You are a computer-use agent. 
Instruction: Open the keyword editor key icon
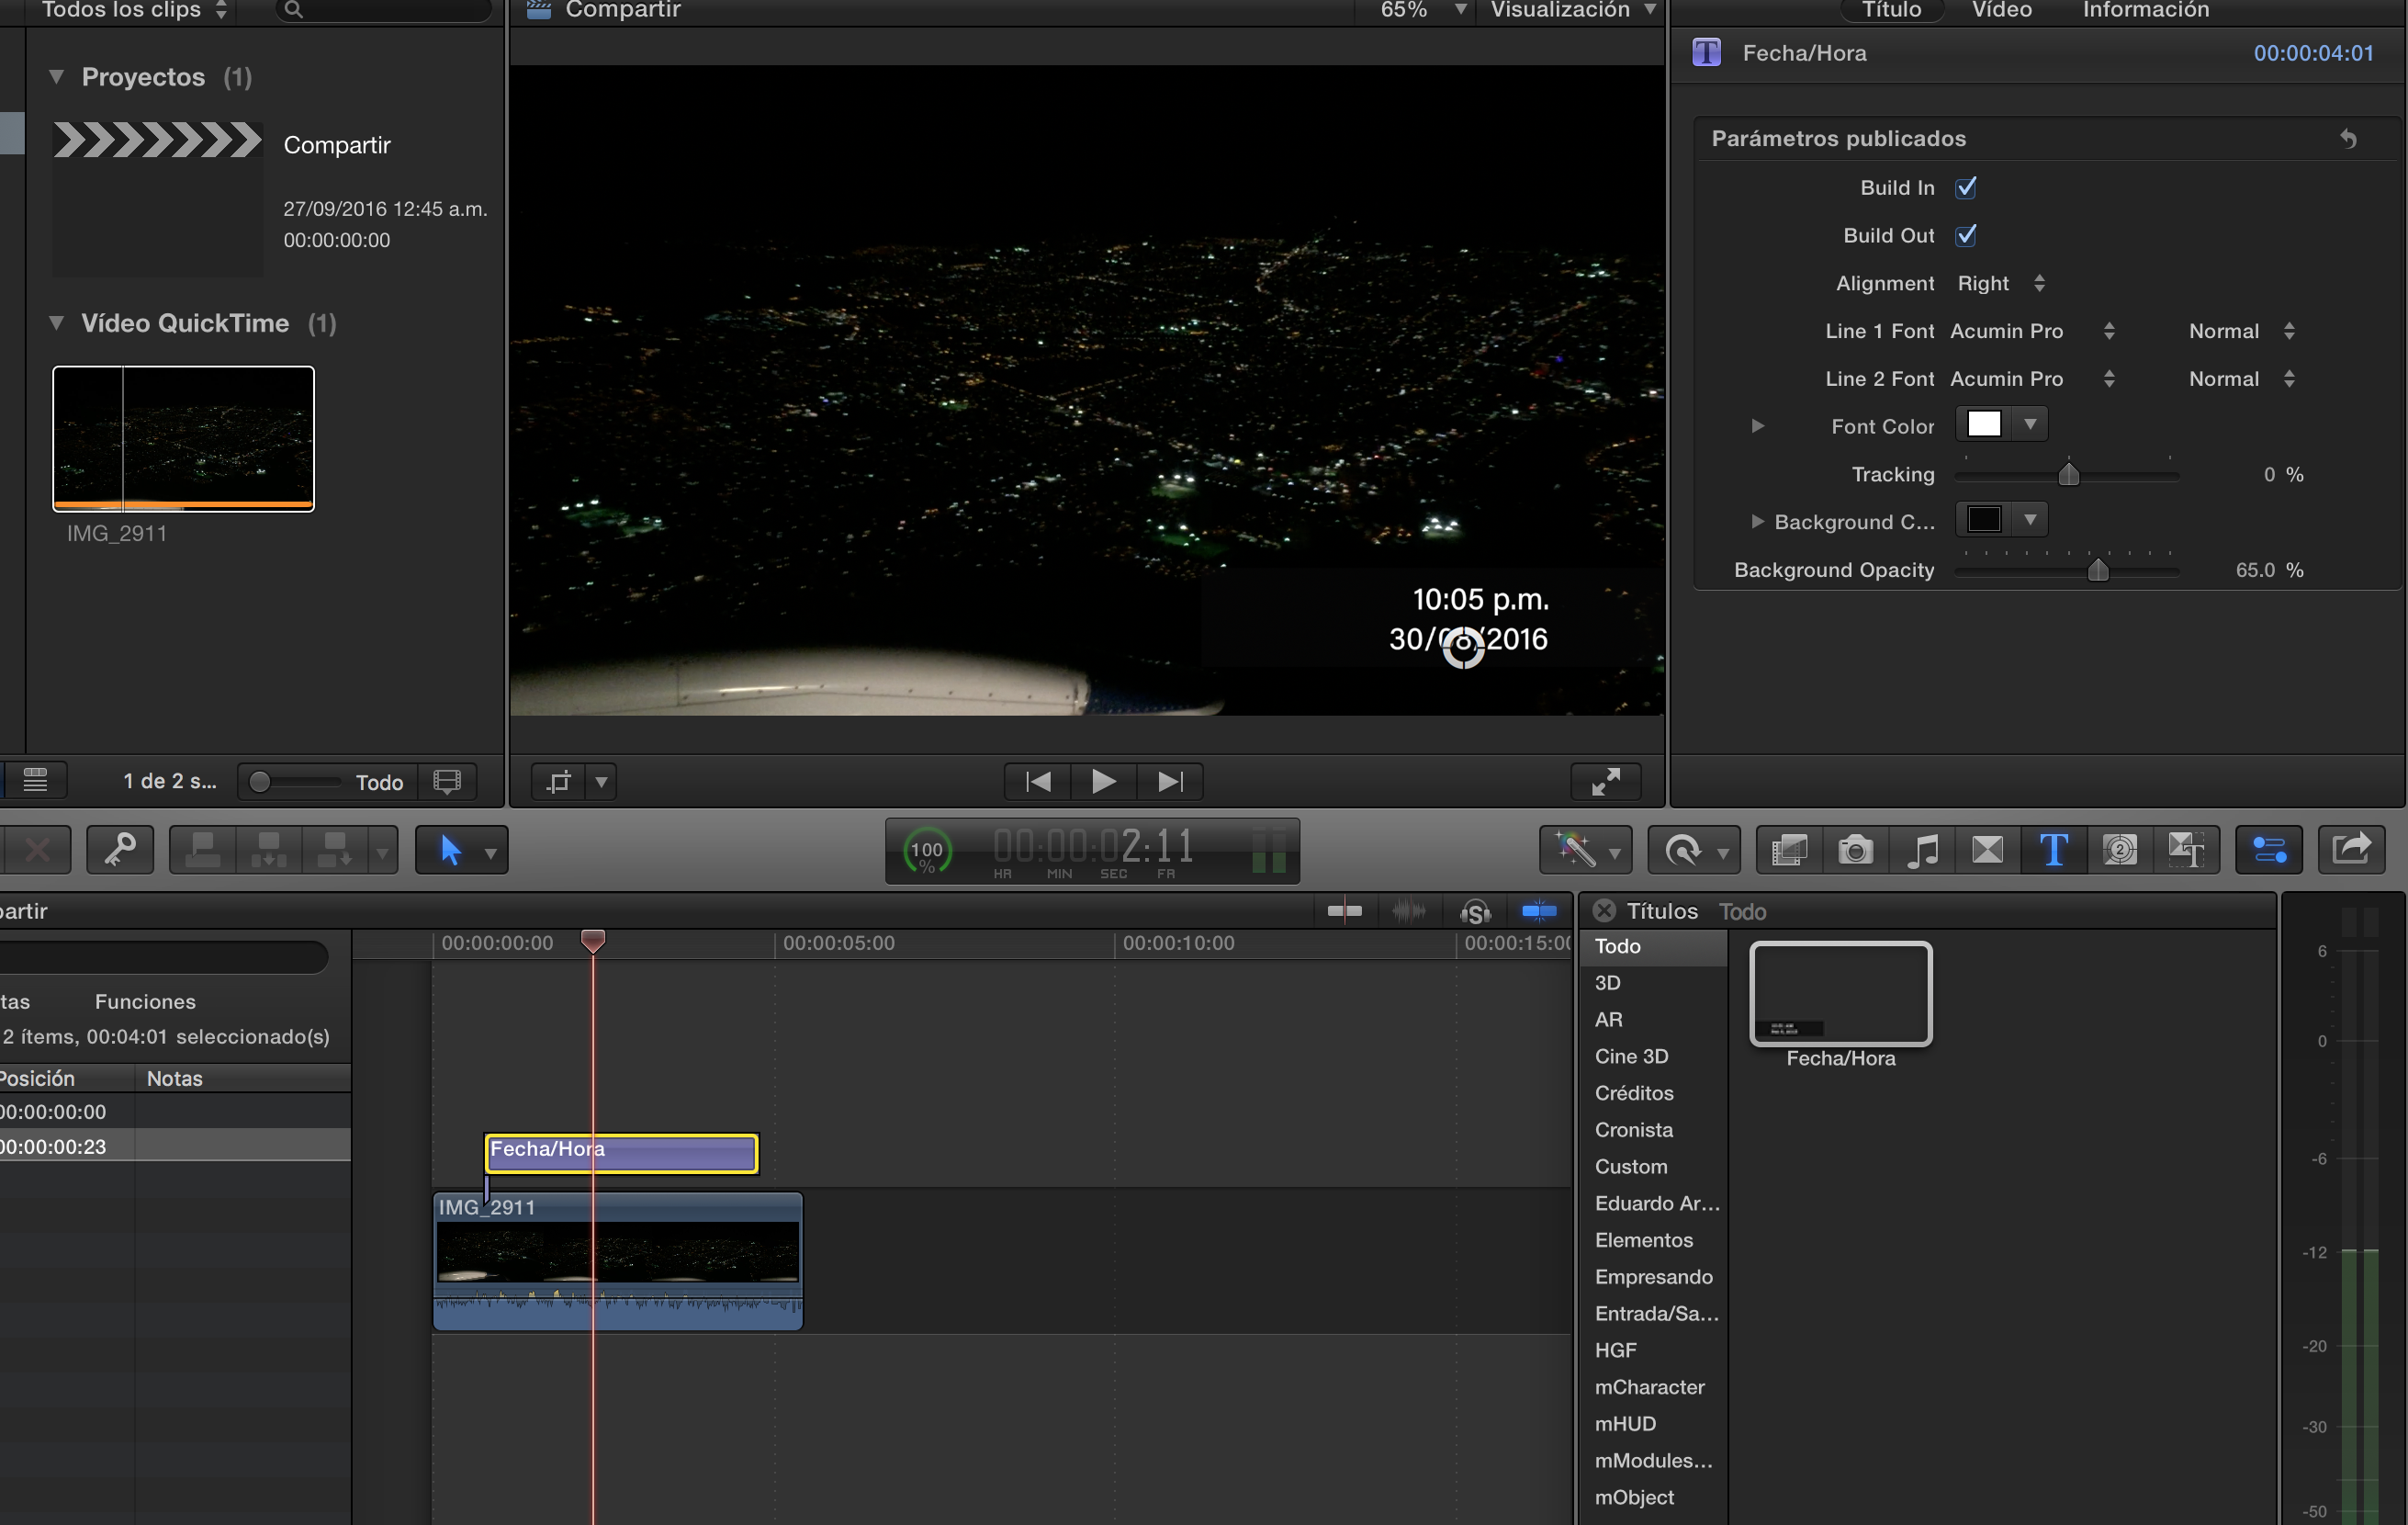click(120, 850)
